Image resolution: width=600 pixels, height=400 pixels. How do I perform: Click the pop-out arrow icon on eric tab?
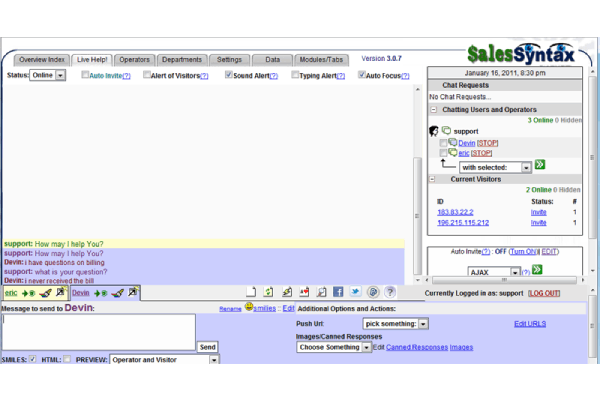pyautogui.click(x=60, y=292)
